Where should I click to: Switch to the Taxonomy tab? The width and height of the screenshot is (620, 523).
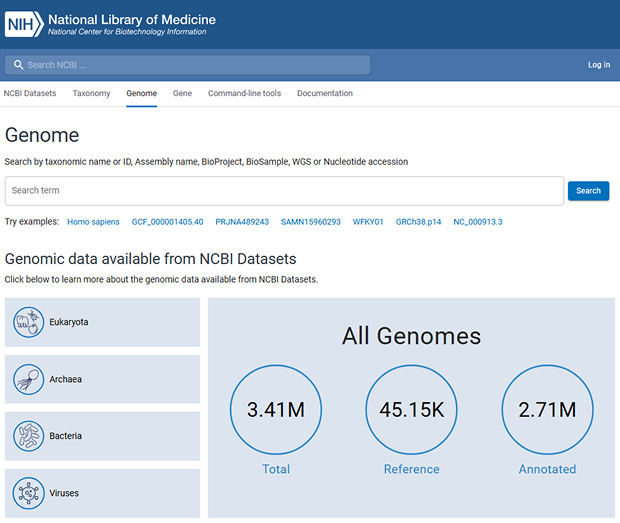[91, 93]
